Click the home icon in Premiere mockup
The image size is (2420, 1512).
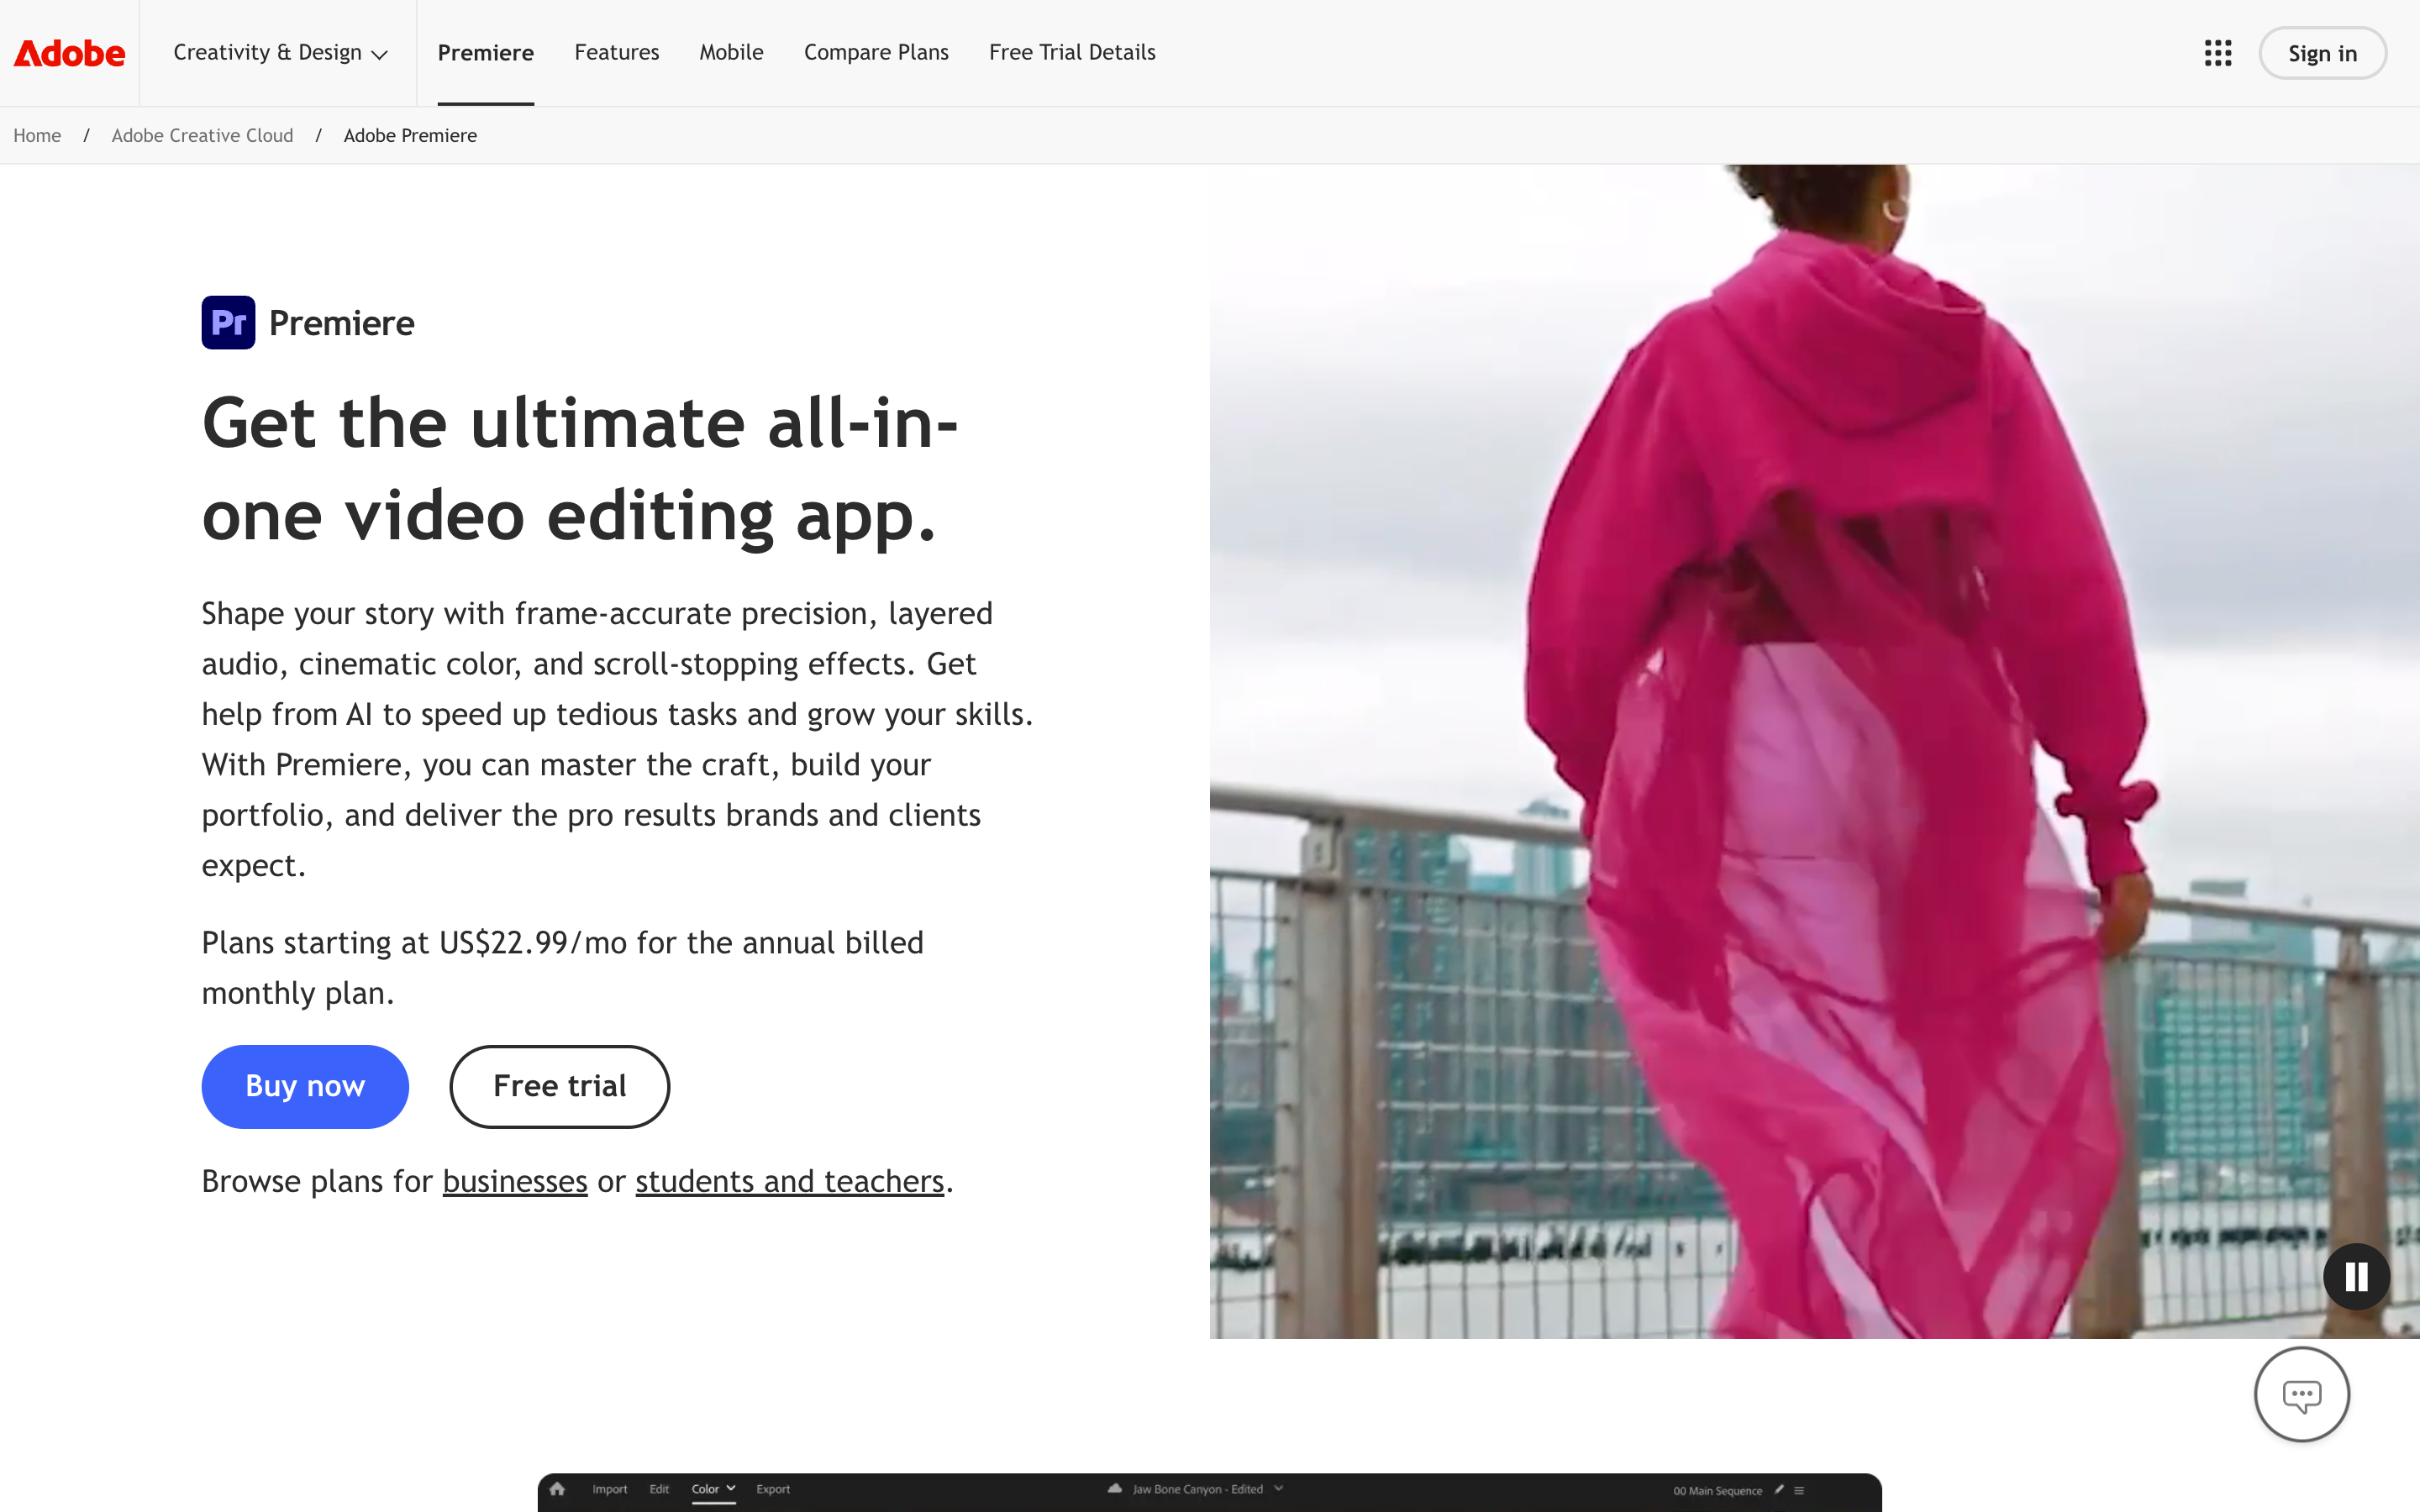tap(557, 1489)
